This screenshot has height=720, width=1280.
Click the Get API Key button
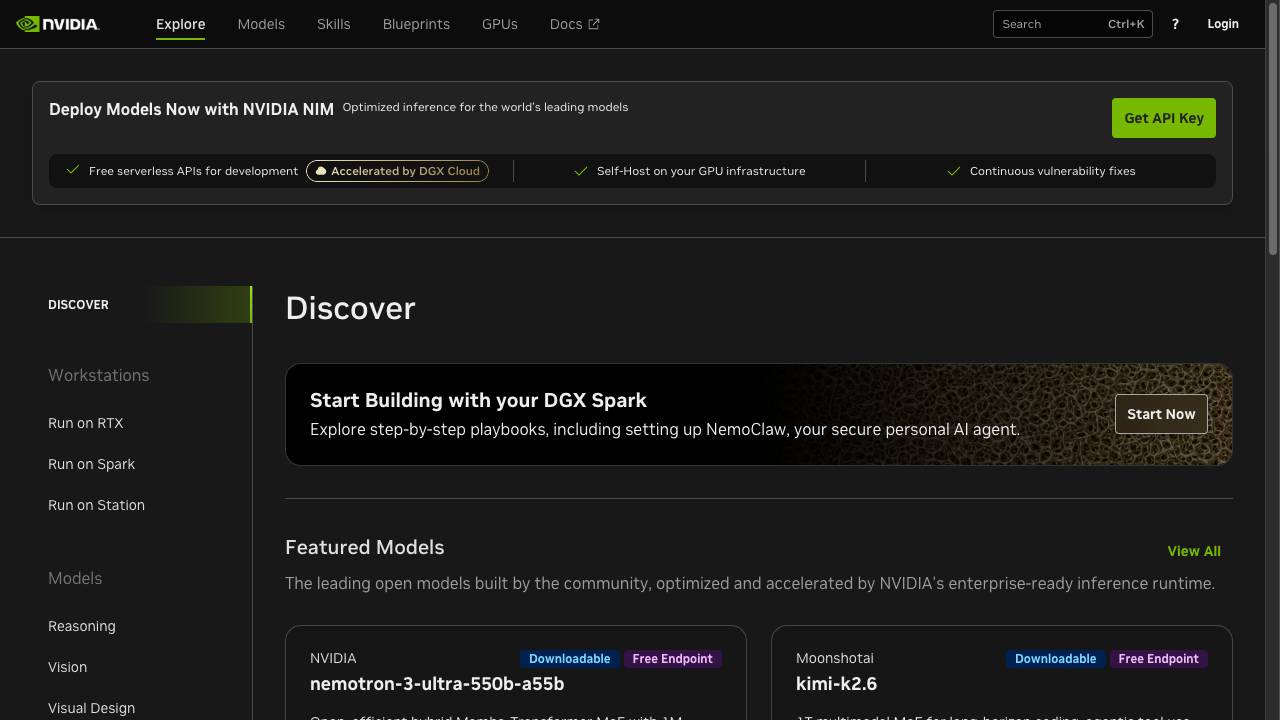1163,118
